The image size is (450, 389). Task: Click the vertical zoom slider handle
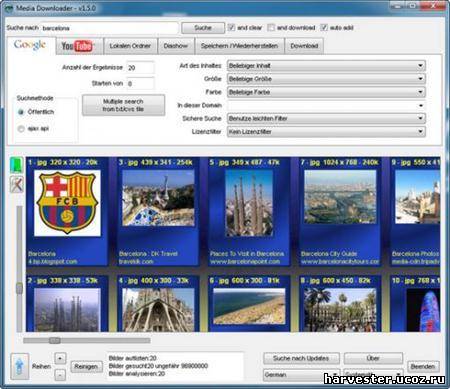(19, 288)
